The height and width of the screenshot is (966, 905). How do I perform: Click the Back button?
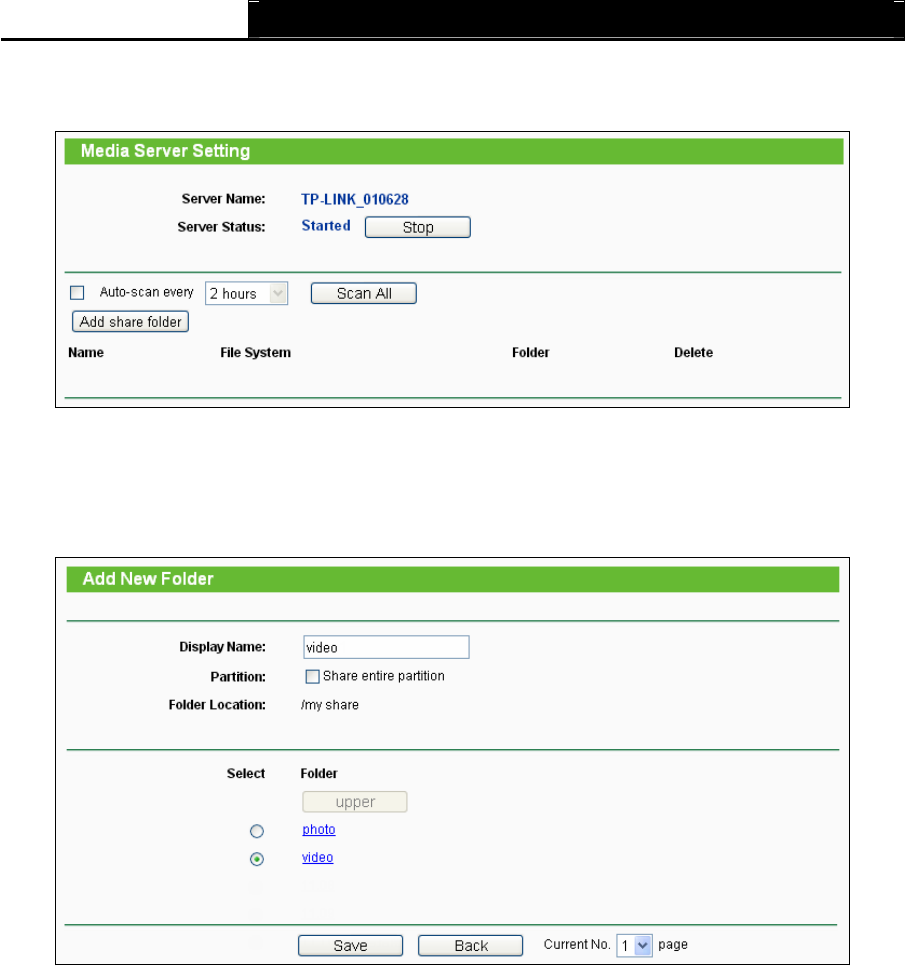[x=471, y=946]
